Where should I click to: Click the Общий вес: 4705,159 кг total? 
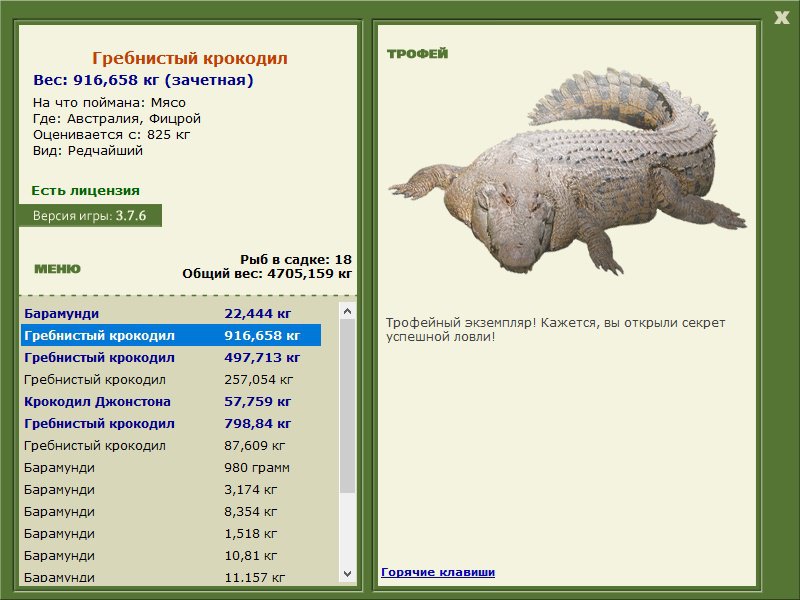click(267, 273)
